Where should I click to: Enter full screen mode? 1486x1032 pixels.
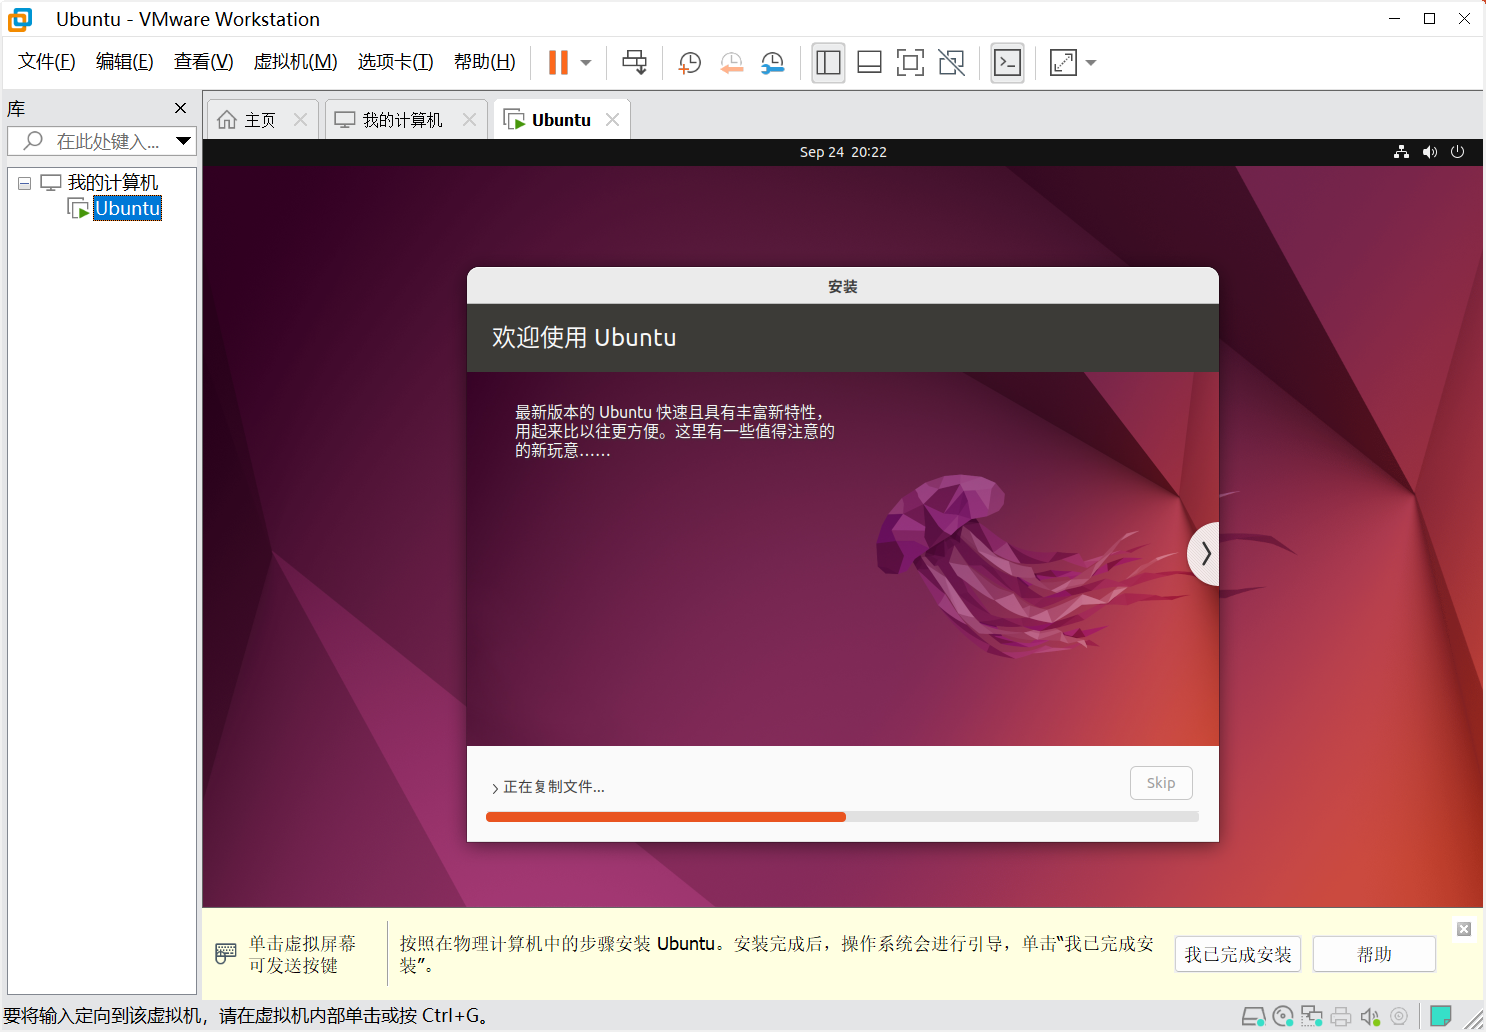tap(910, 63)
